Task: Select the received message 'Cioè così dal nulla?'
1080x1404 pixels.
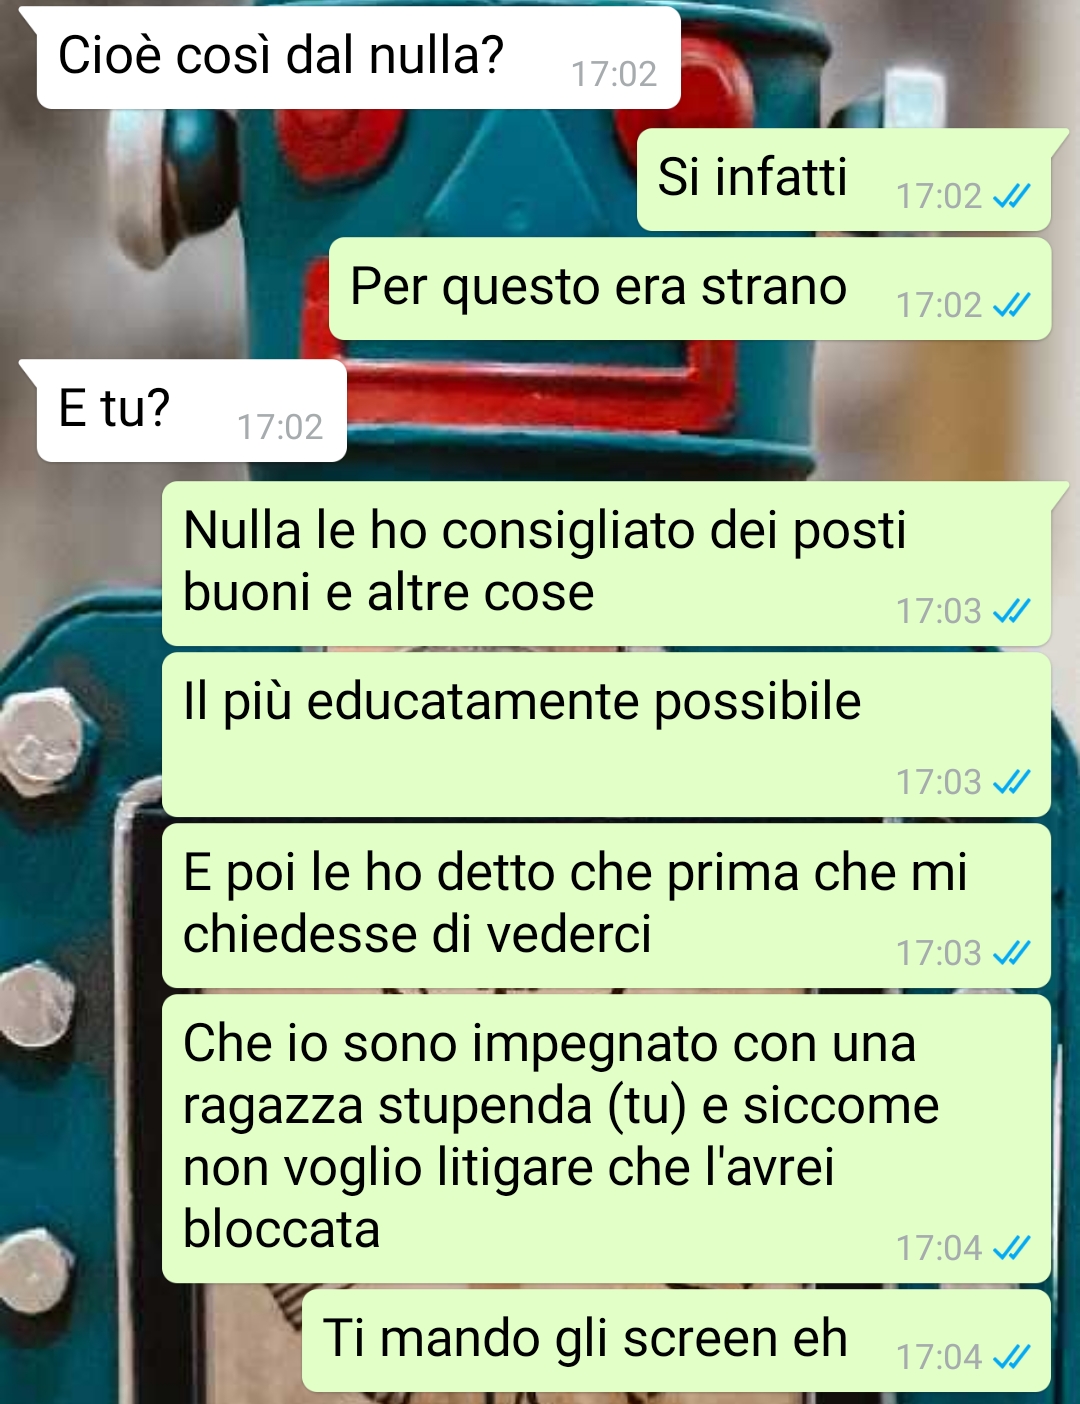Action: click(358, 58)
